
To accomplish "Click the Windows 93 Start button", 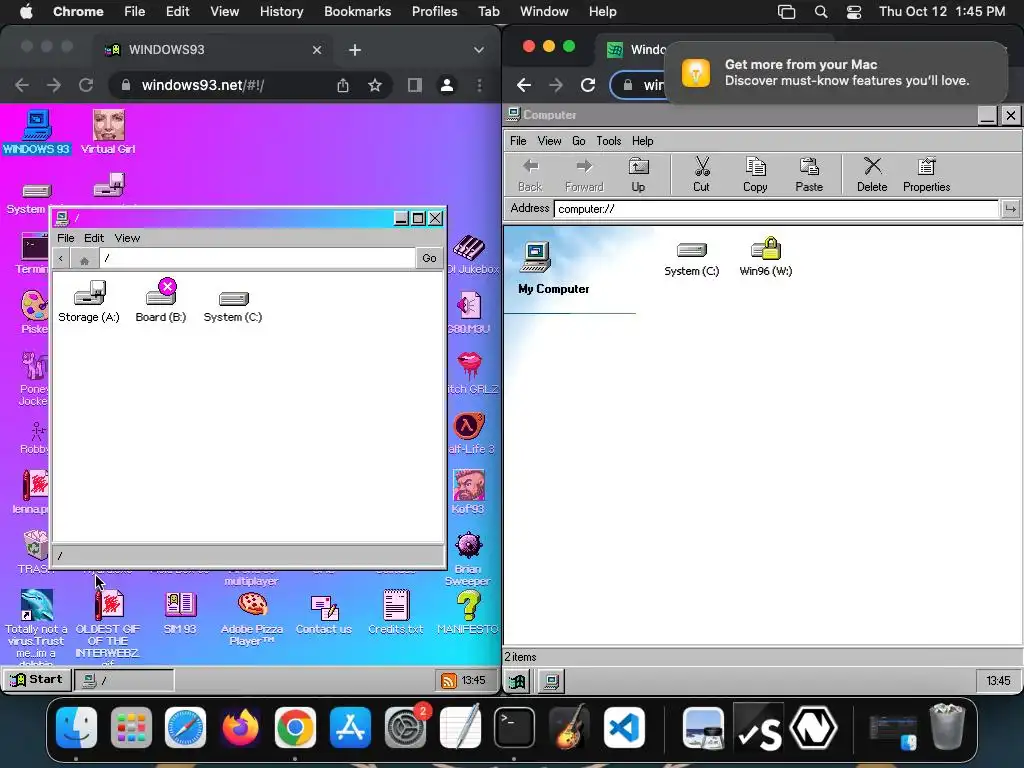I will tap(37, 680).
